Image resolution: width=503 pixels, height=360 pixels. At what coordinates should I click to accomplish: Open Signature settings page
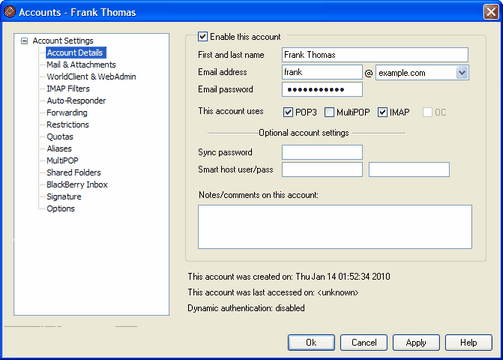pyautogui.click(x=64, y=197)
